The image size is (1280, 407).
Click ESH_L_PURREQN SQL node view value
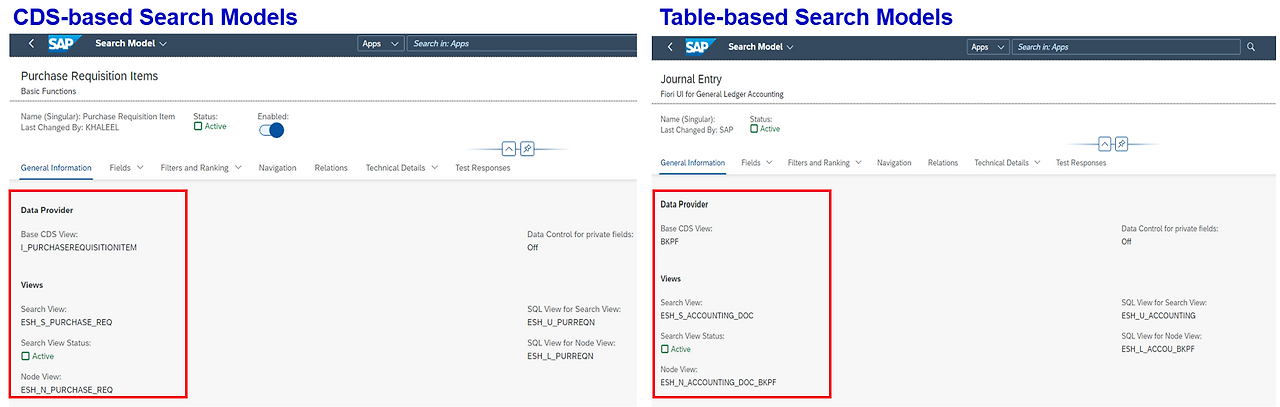(x=560, y=355)
